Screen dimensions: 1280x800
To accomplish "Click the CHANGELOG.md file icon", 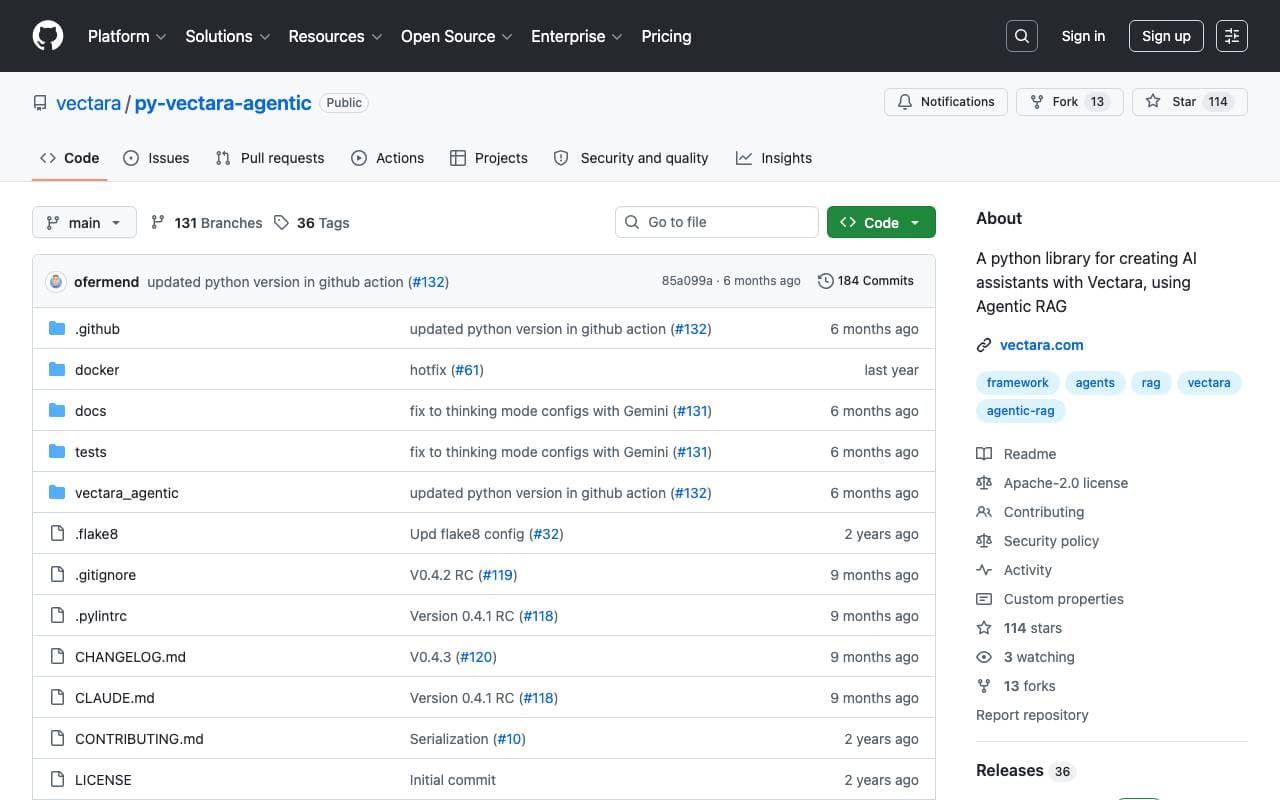I will [x=57, y=657].
